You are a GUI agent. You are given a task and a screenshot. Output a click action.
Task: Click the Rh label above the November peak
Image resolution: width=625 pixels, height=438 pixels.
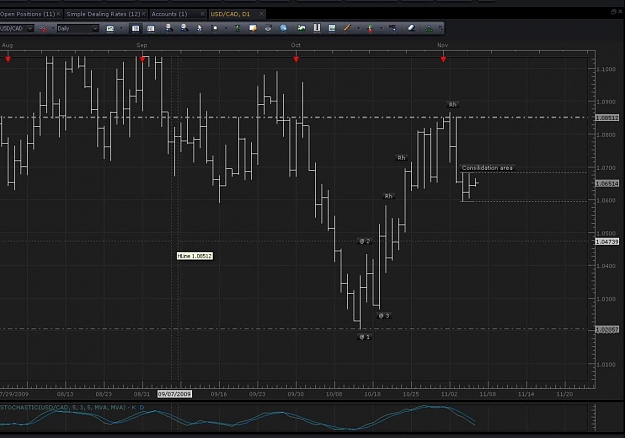(452, 105)
